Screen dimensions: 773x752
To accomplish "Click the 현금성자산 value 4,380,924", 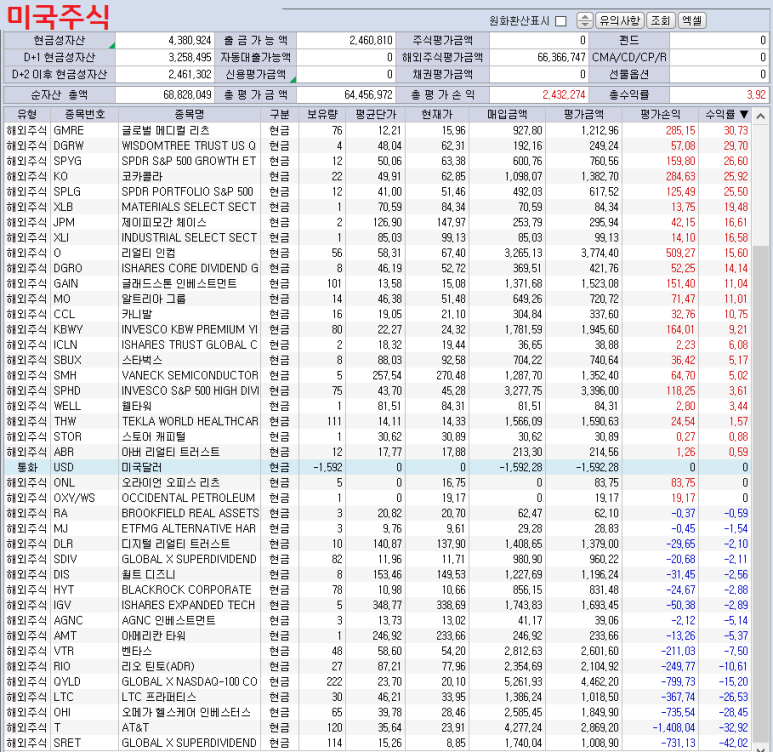I will click(x=165, y=40).
